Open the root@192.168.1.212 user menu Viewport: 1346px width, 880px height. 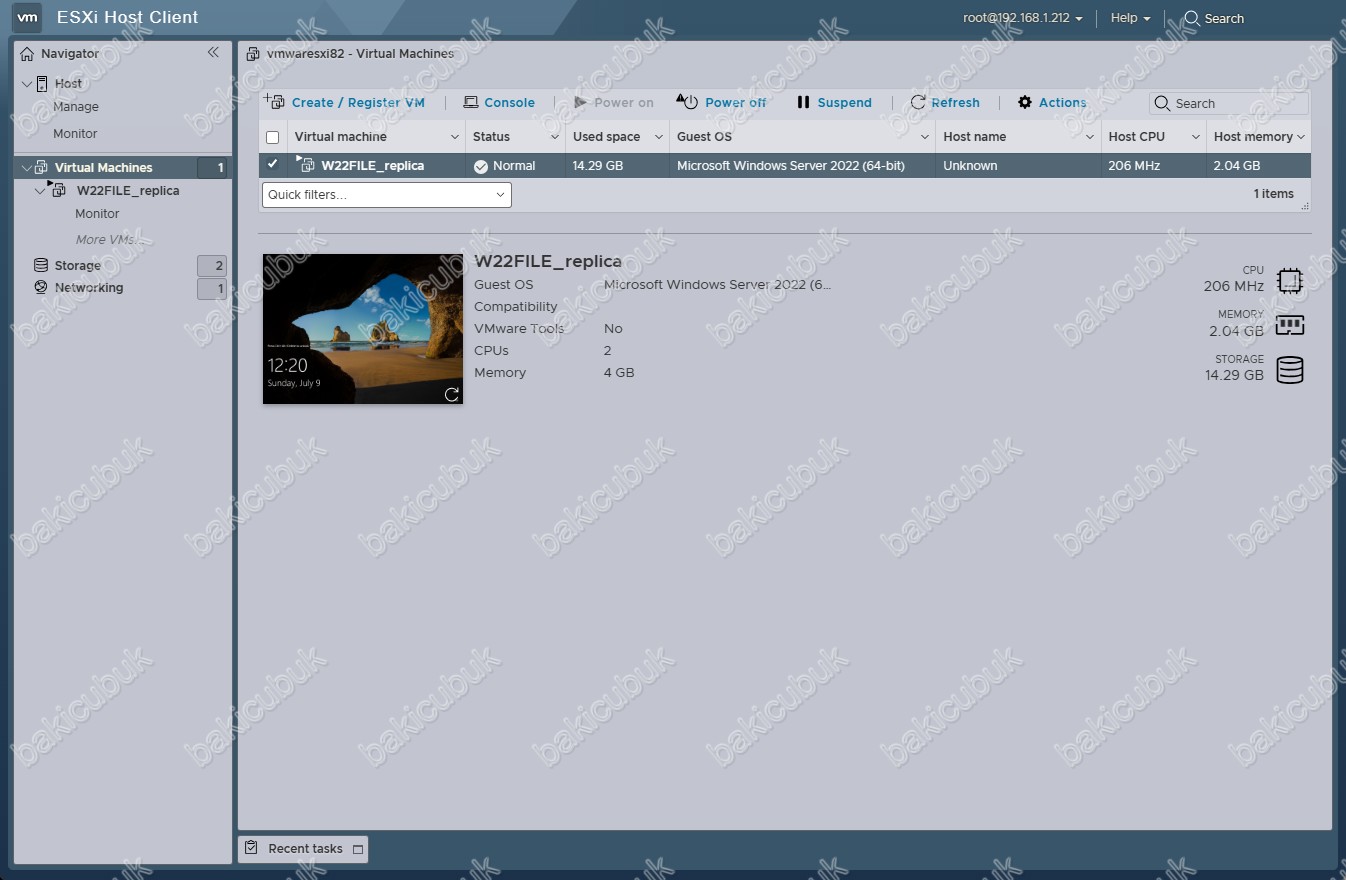click(1023, 18)
